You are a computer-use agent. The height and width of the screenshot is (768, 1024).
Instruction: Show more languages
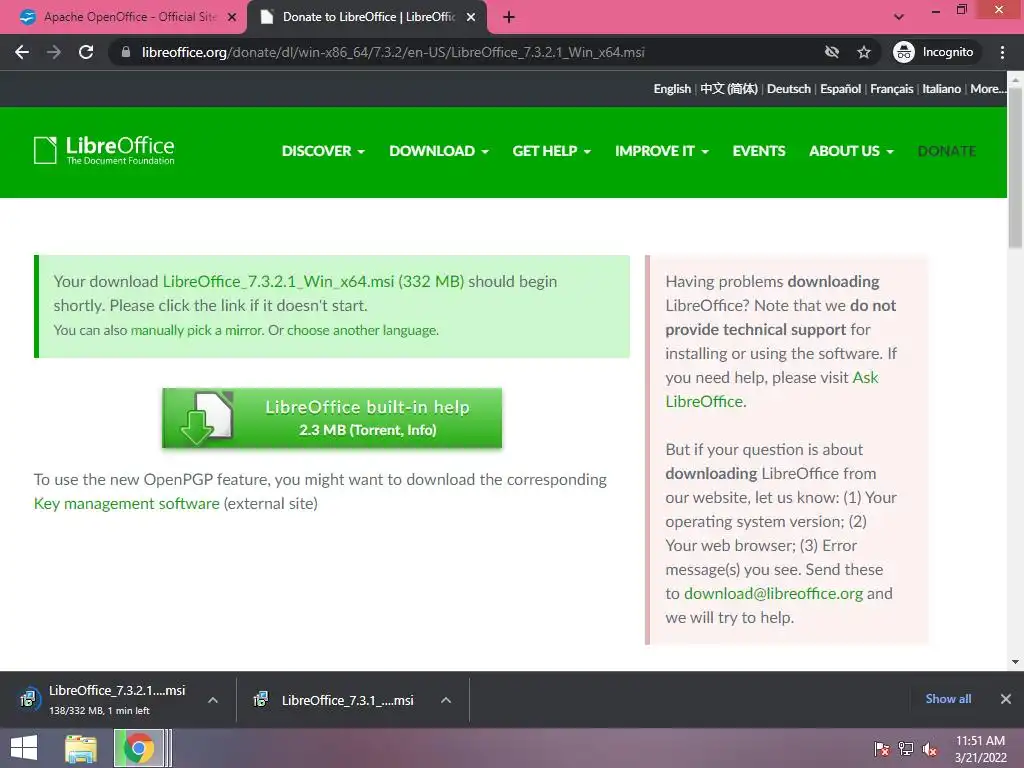tap(988, 89)
